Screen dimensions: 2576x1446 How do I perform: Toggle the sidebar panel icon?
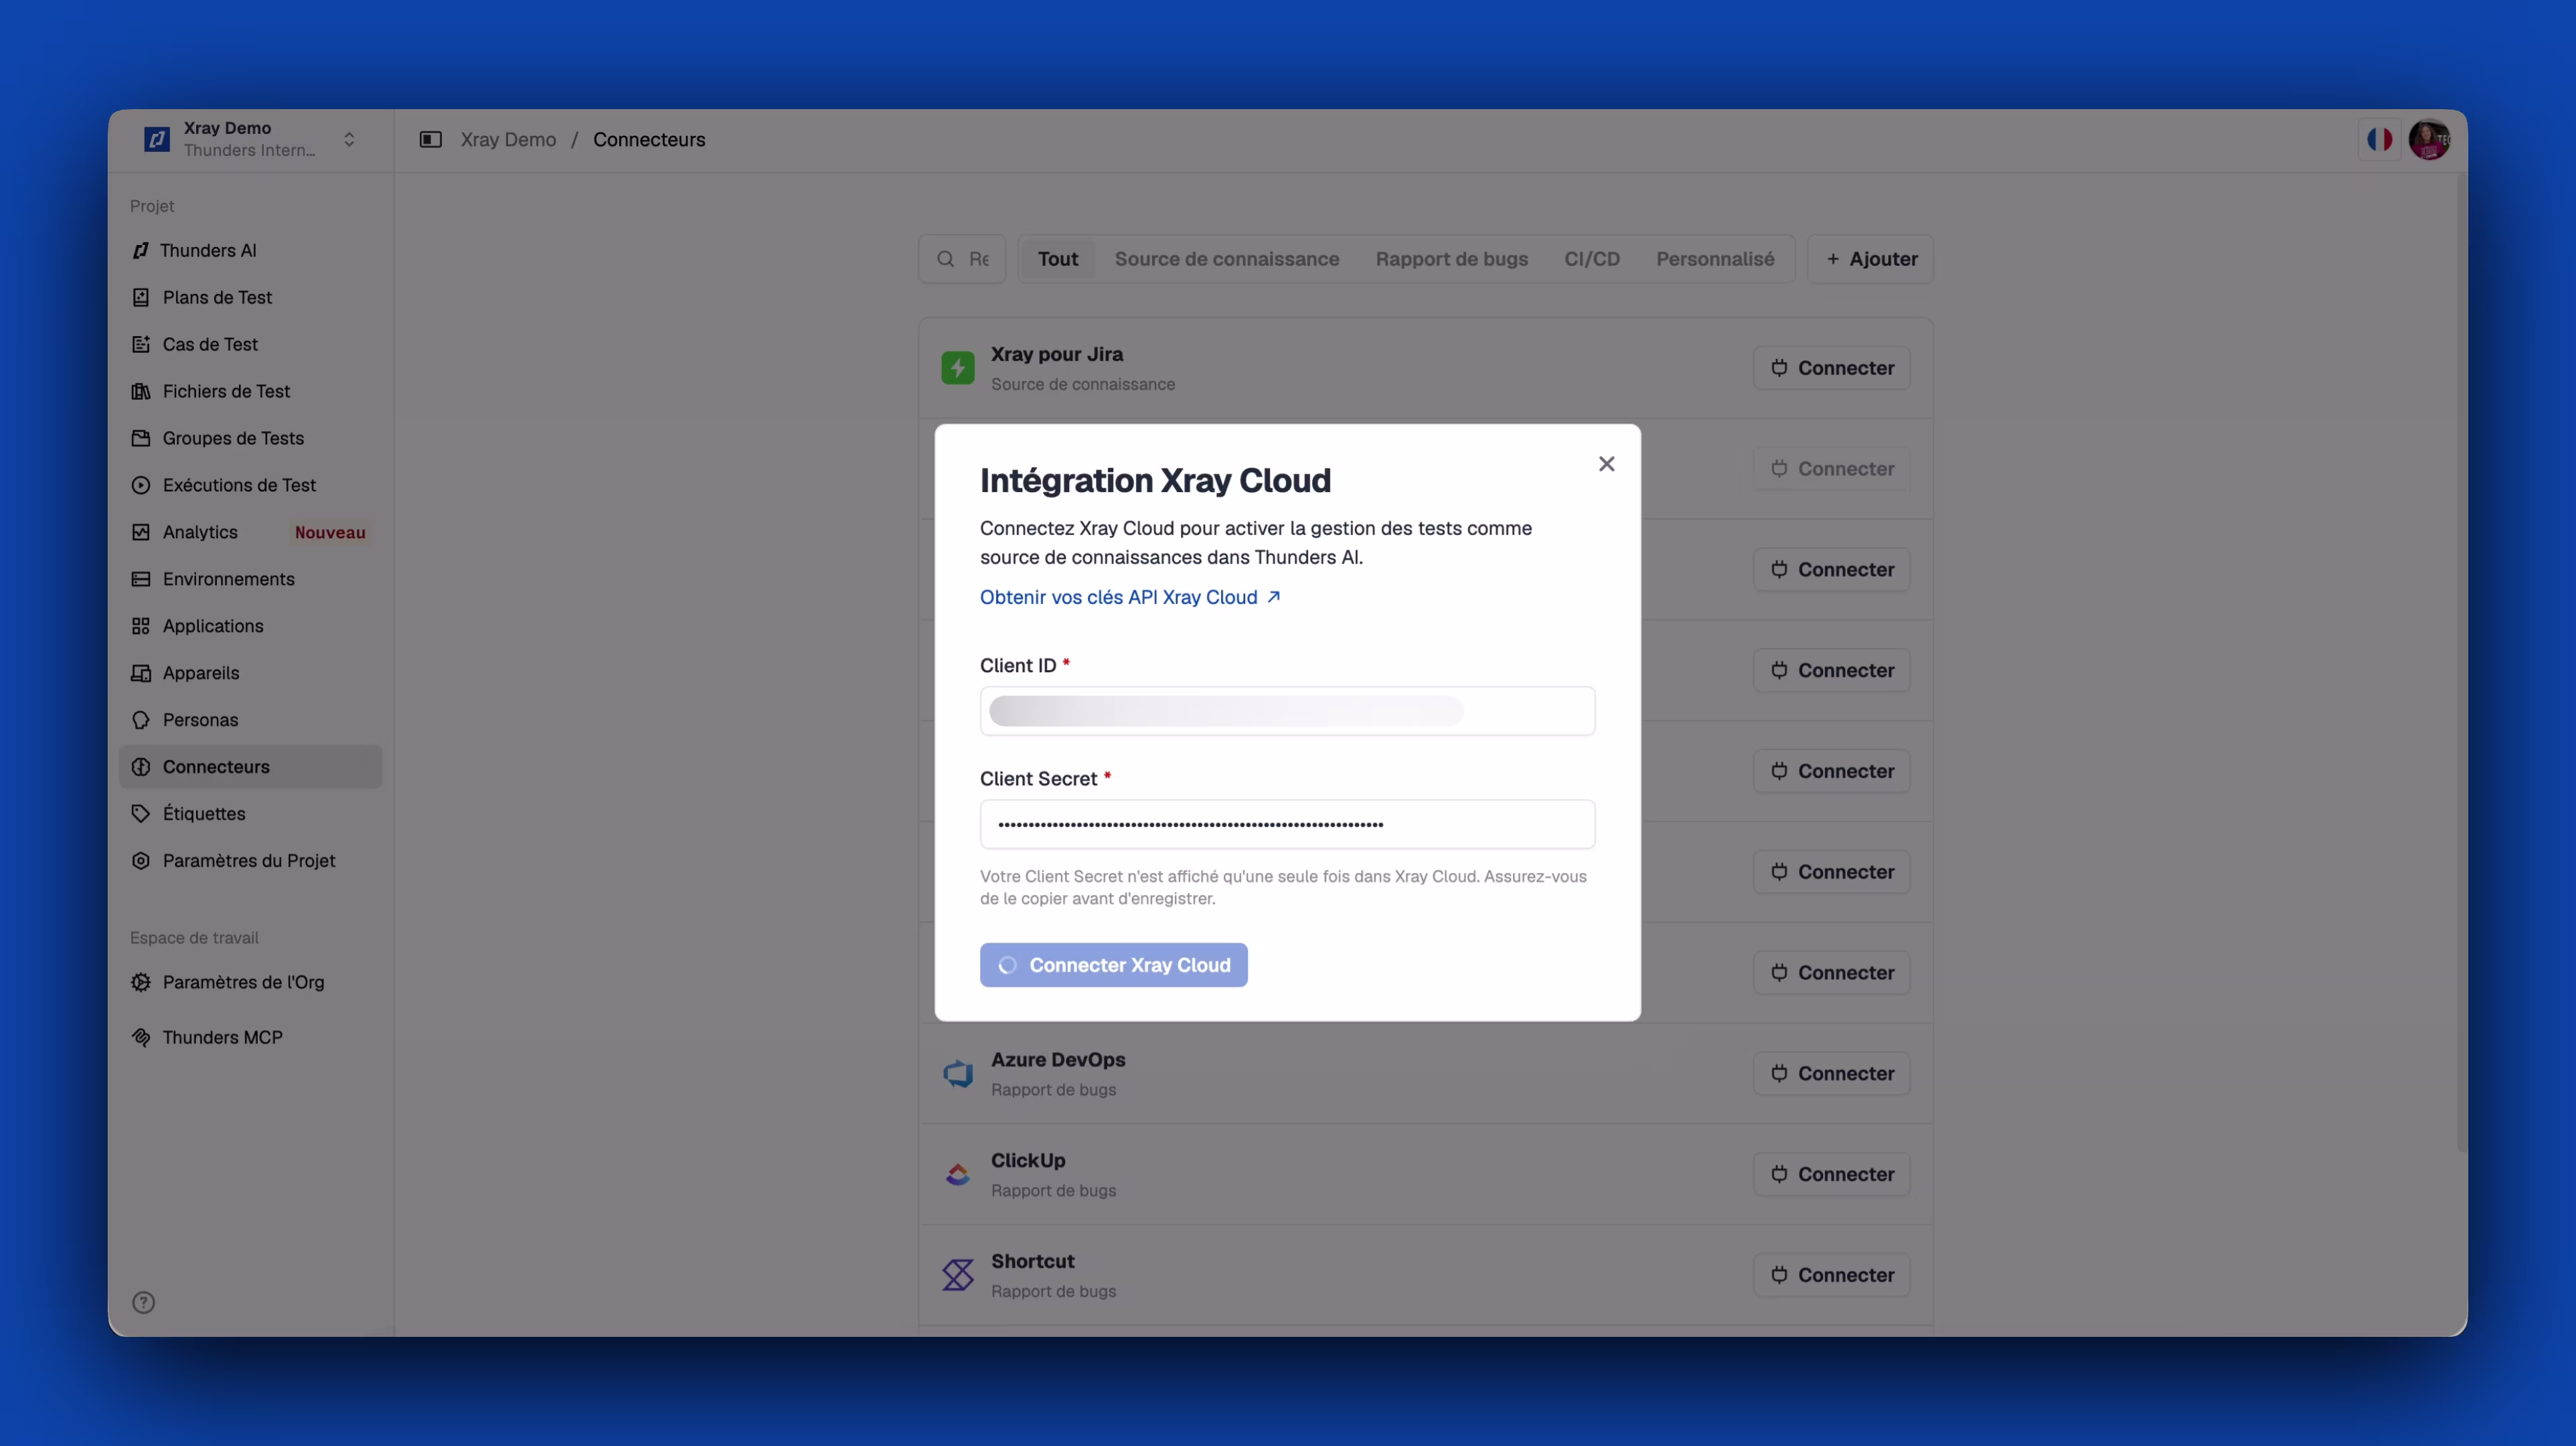(x=430, y=140)
